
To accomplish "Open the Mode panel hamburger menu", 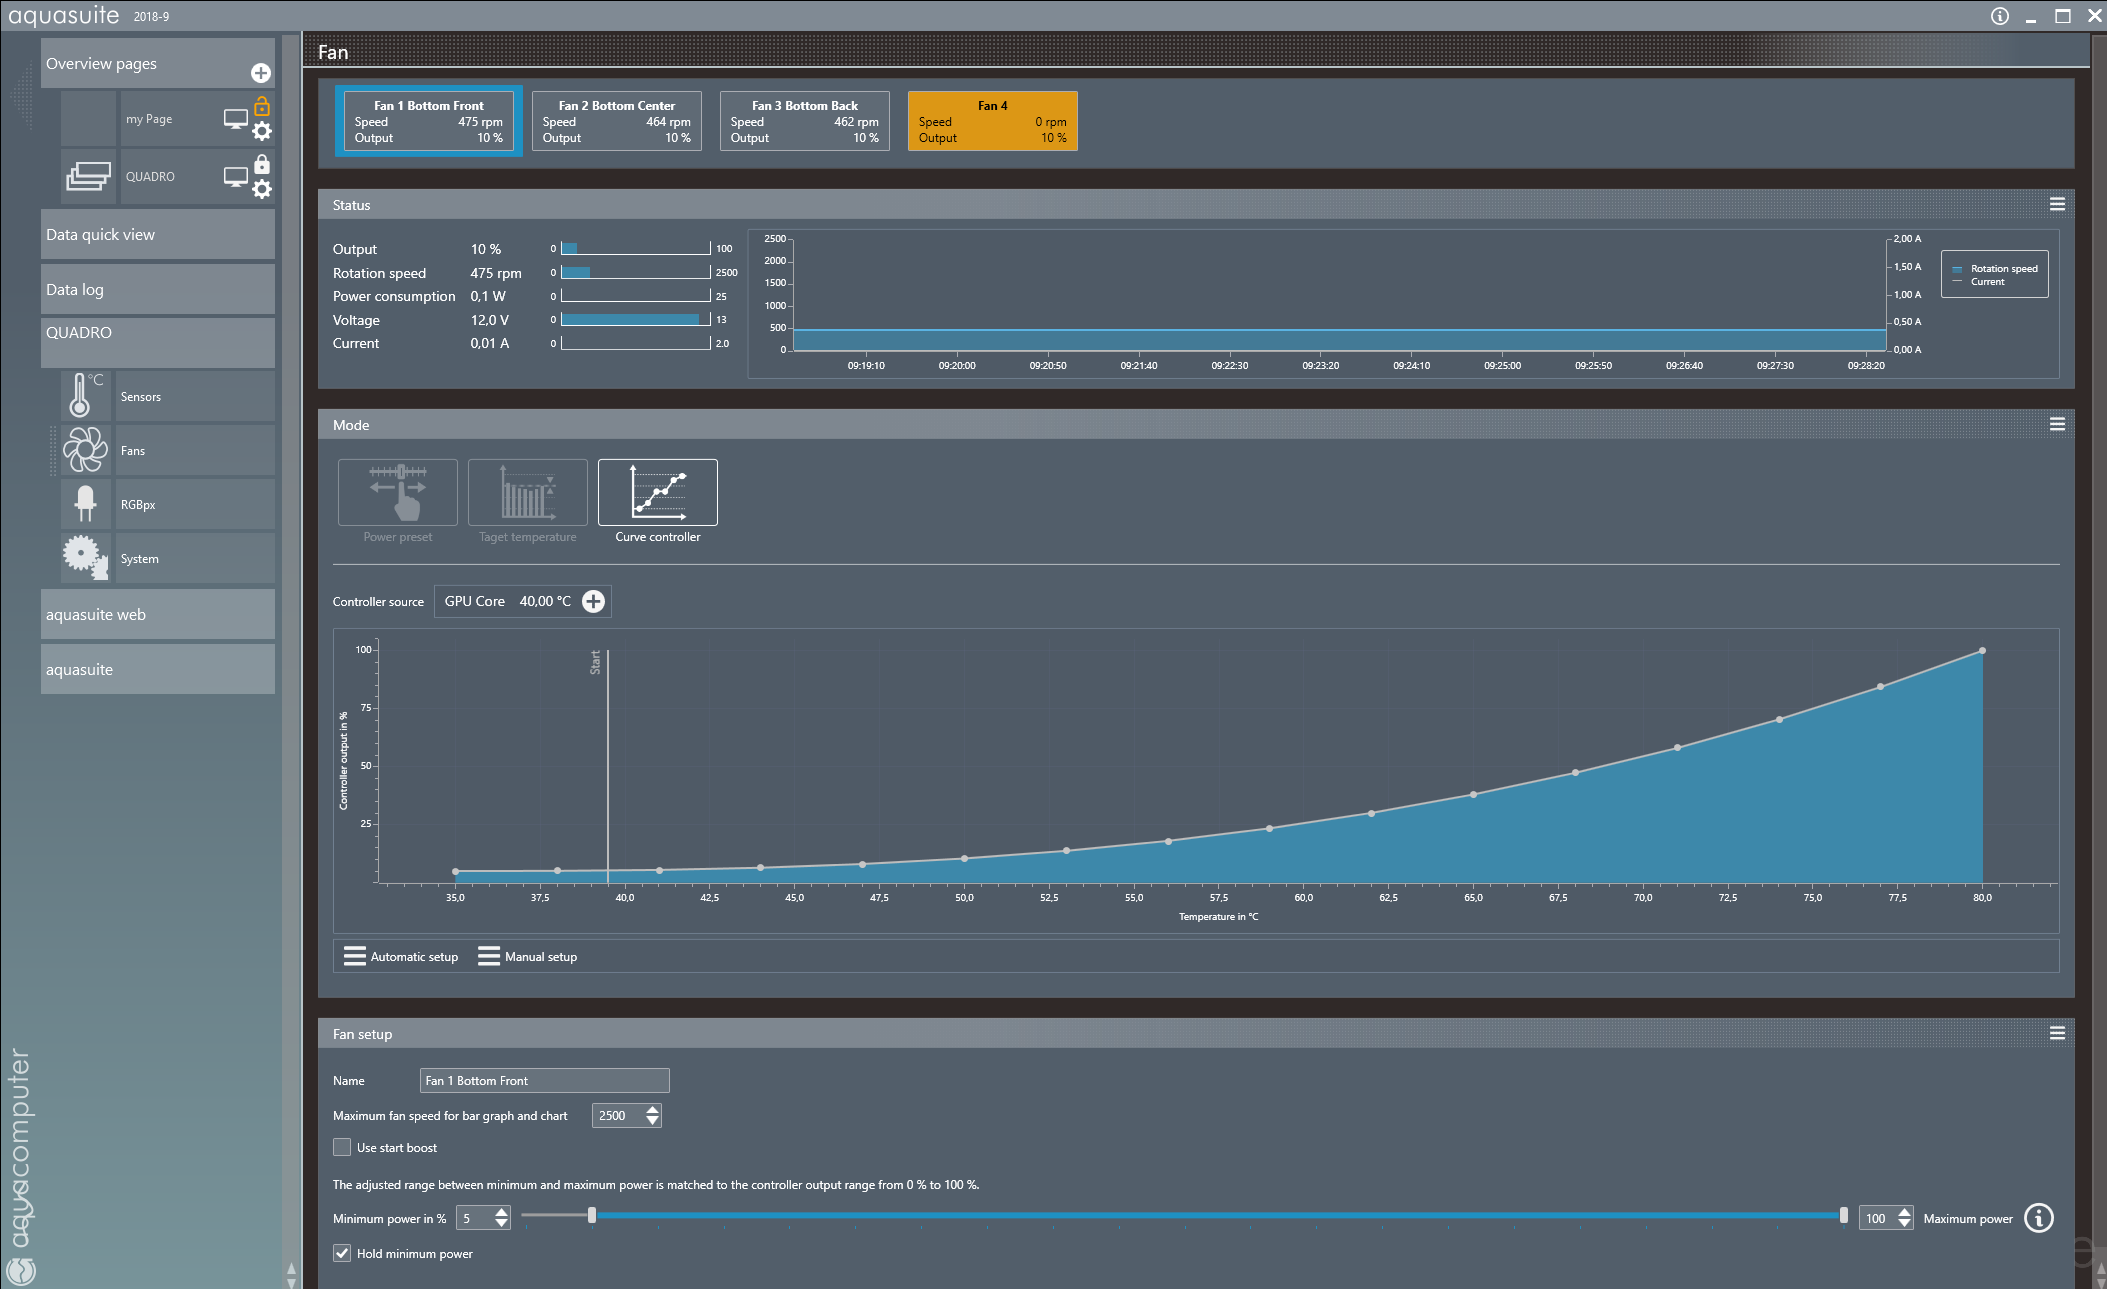I will pos(2057,424).
